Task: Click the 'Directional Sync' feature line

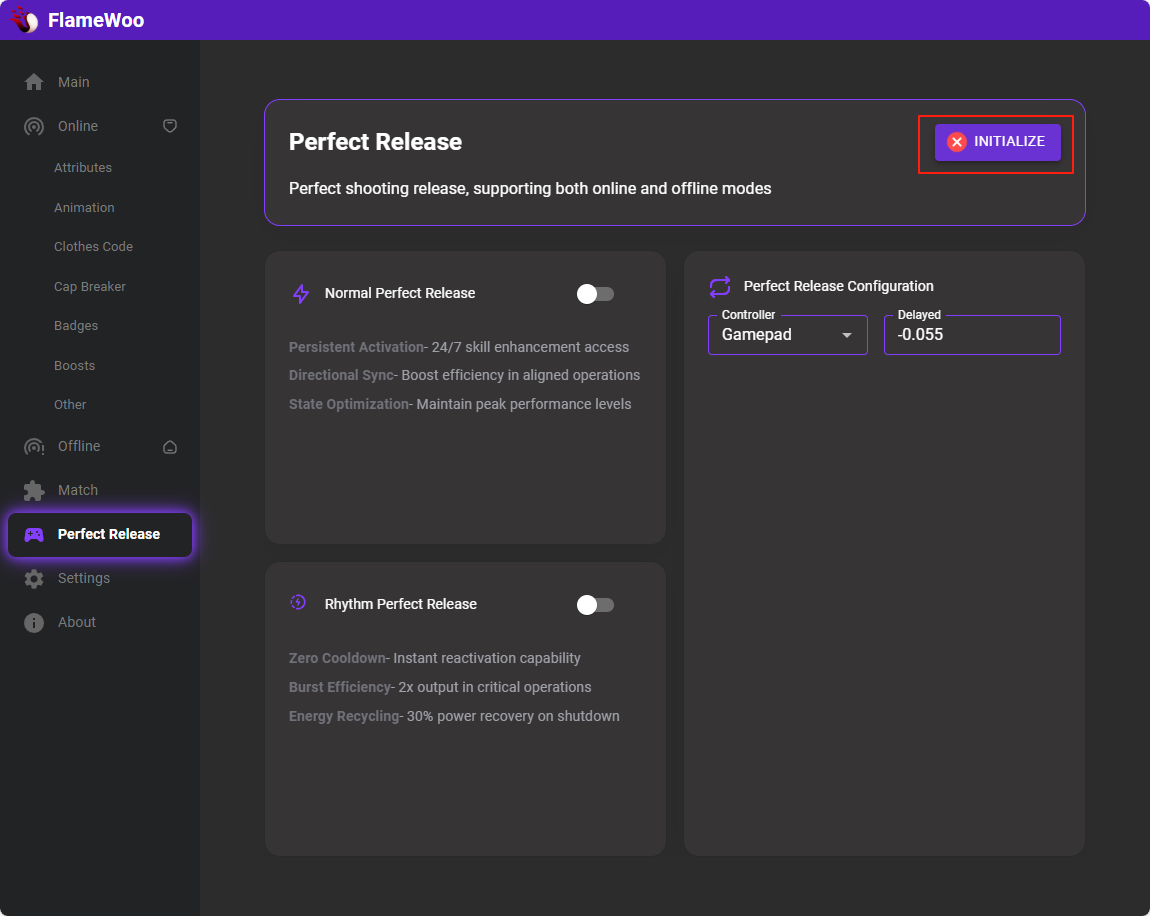Action: pyautogui.click(x=464, y=375)
